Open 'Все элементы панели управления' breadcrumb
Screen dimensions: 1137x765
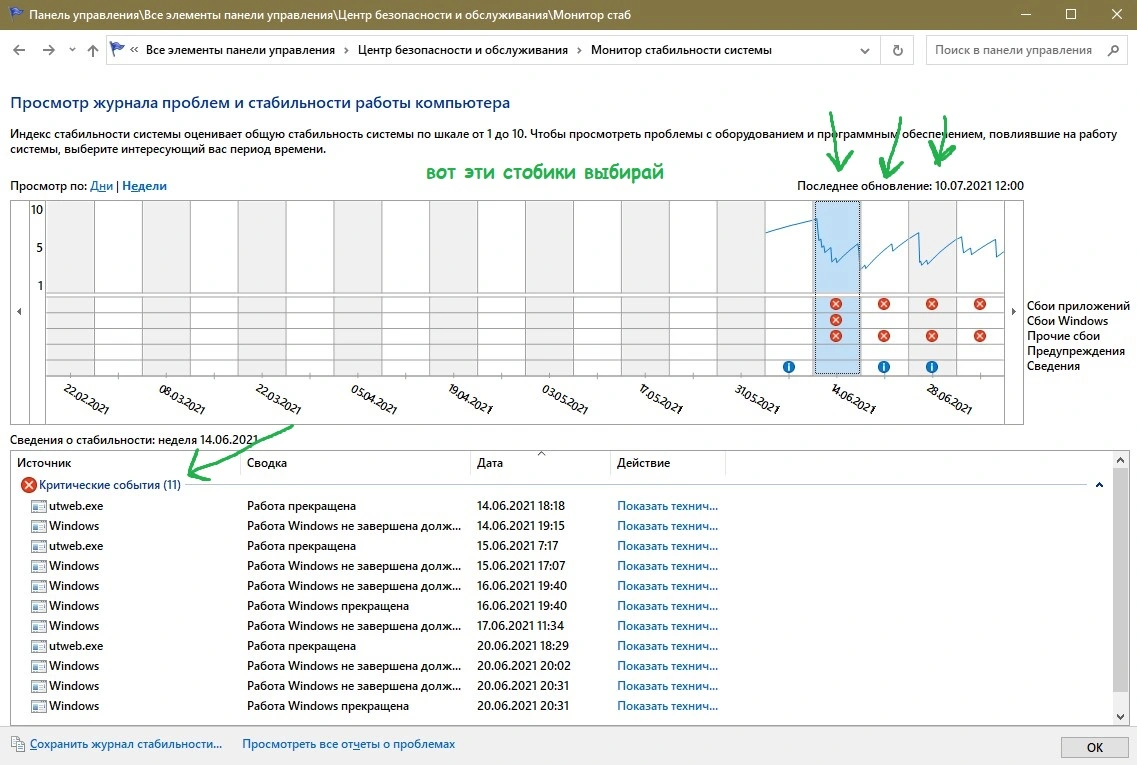point(240,50)
